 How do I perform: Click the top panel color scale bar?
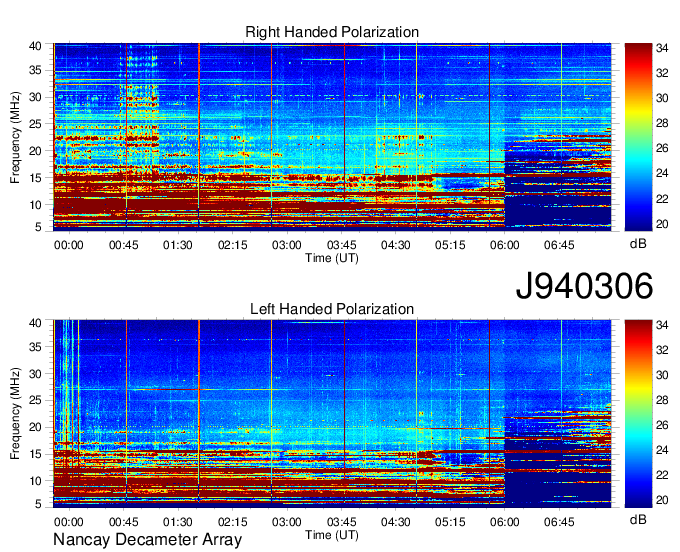pyautogui.click(x=638, y=136)
